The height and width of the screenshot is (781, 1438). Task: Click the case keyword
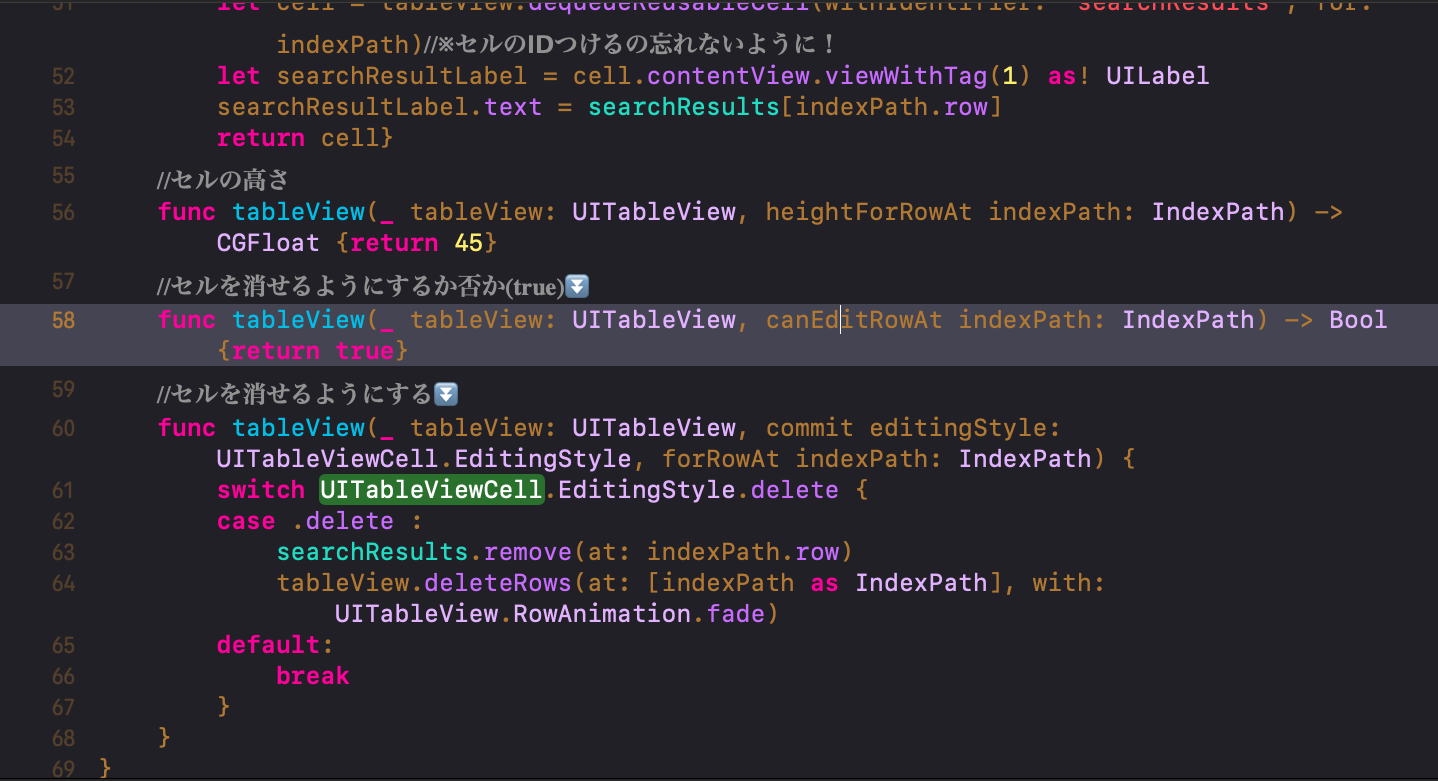coord(246,521)
